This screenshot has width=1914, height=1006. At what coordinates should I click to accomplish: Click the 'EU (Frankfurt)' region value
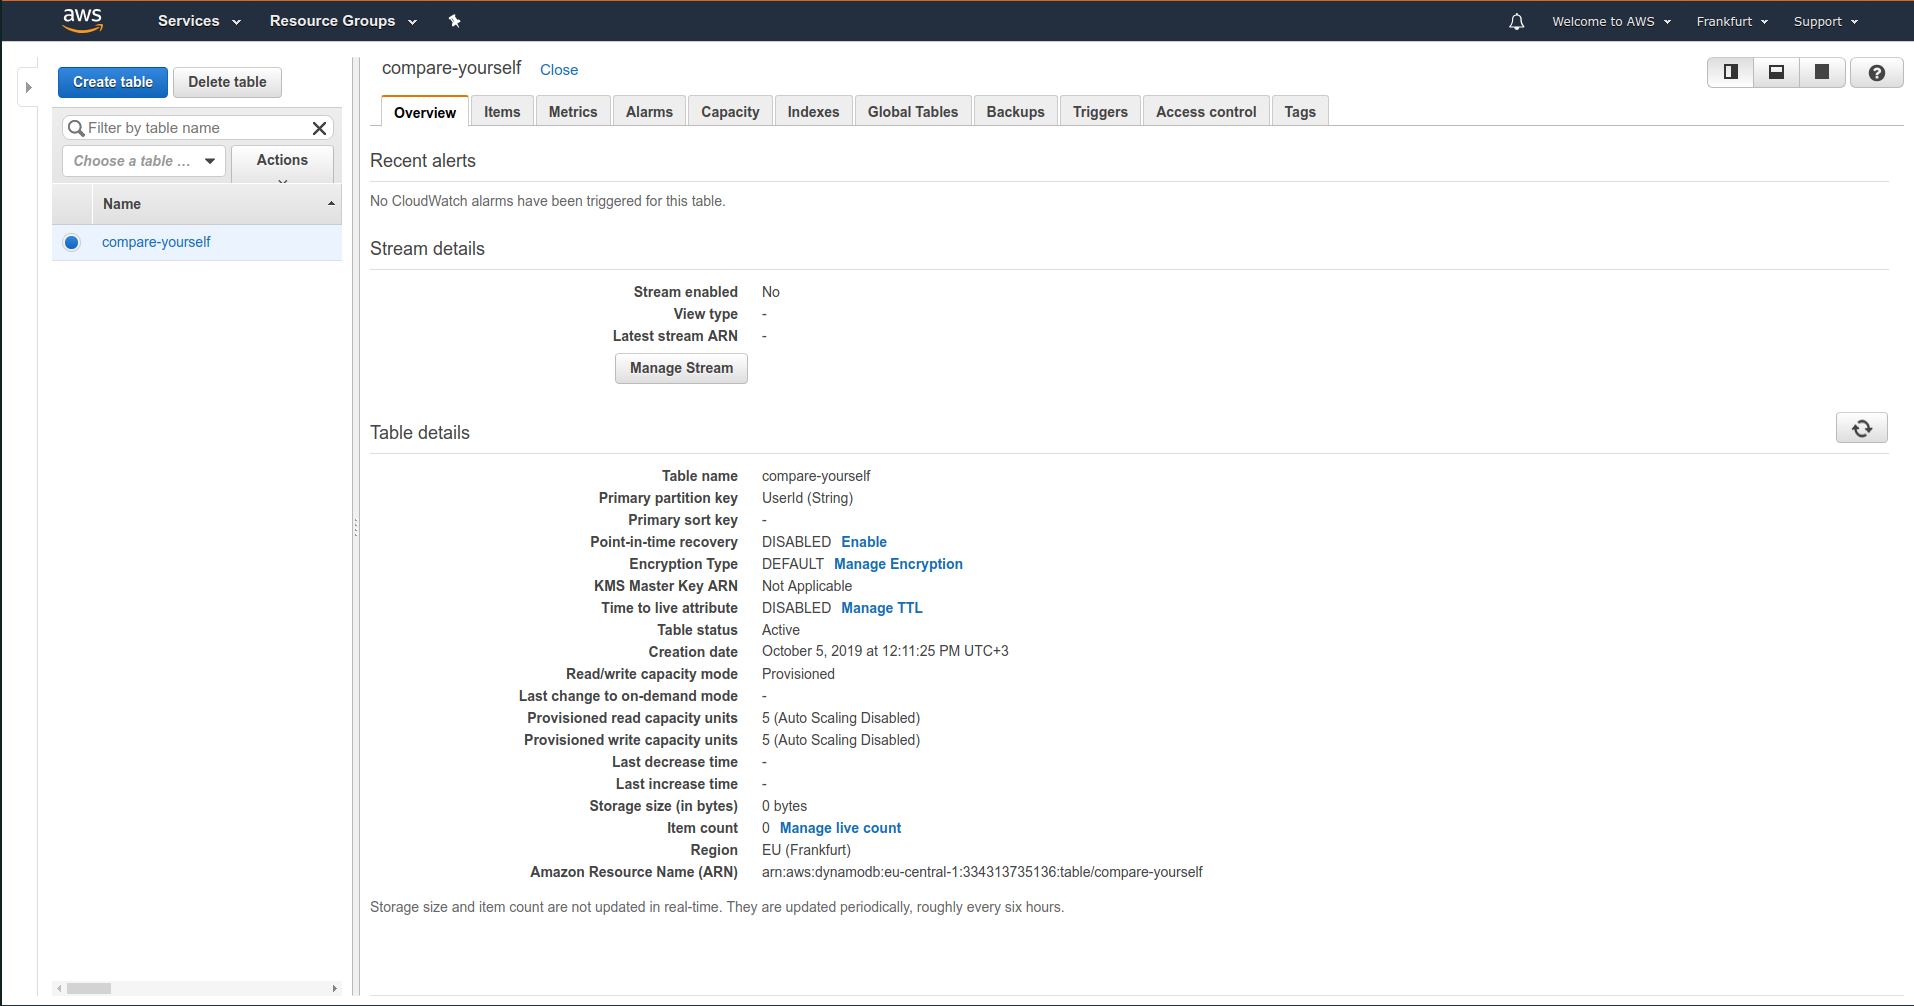[806, 850]
